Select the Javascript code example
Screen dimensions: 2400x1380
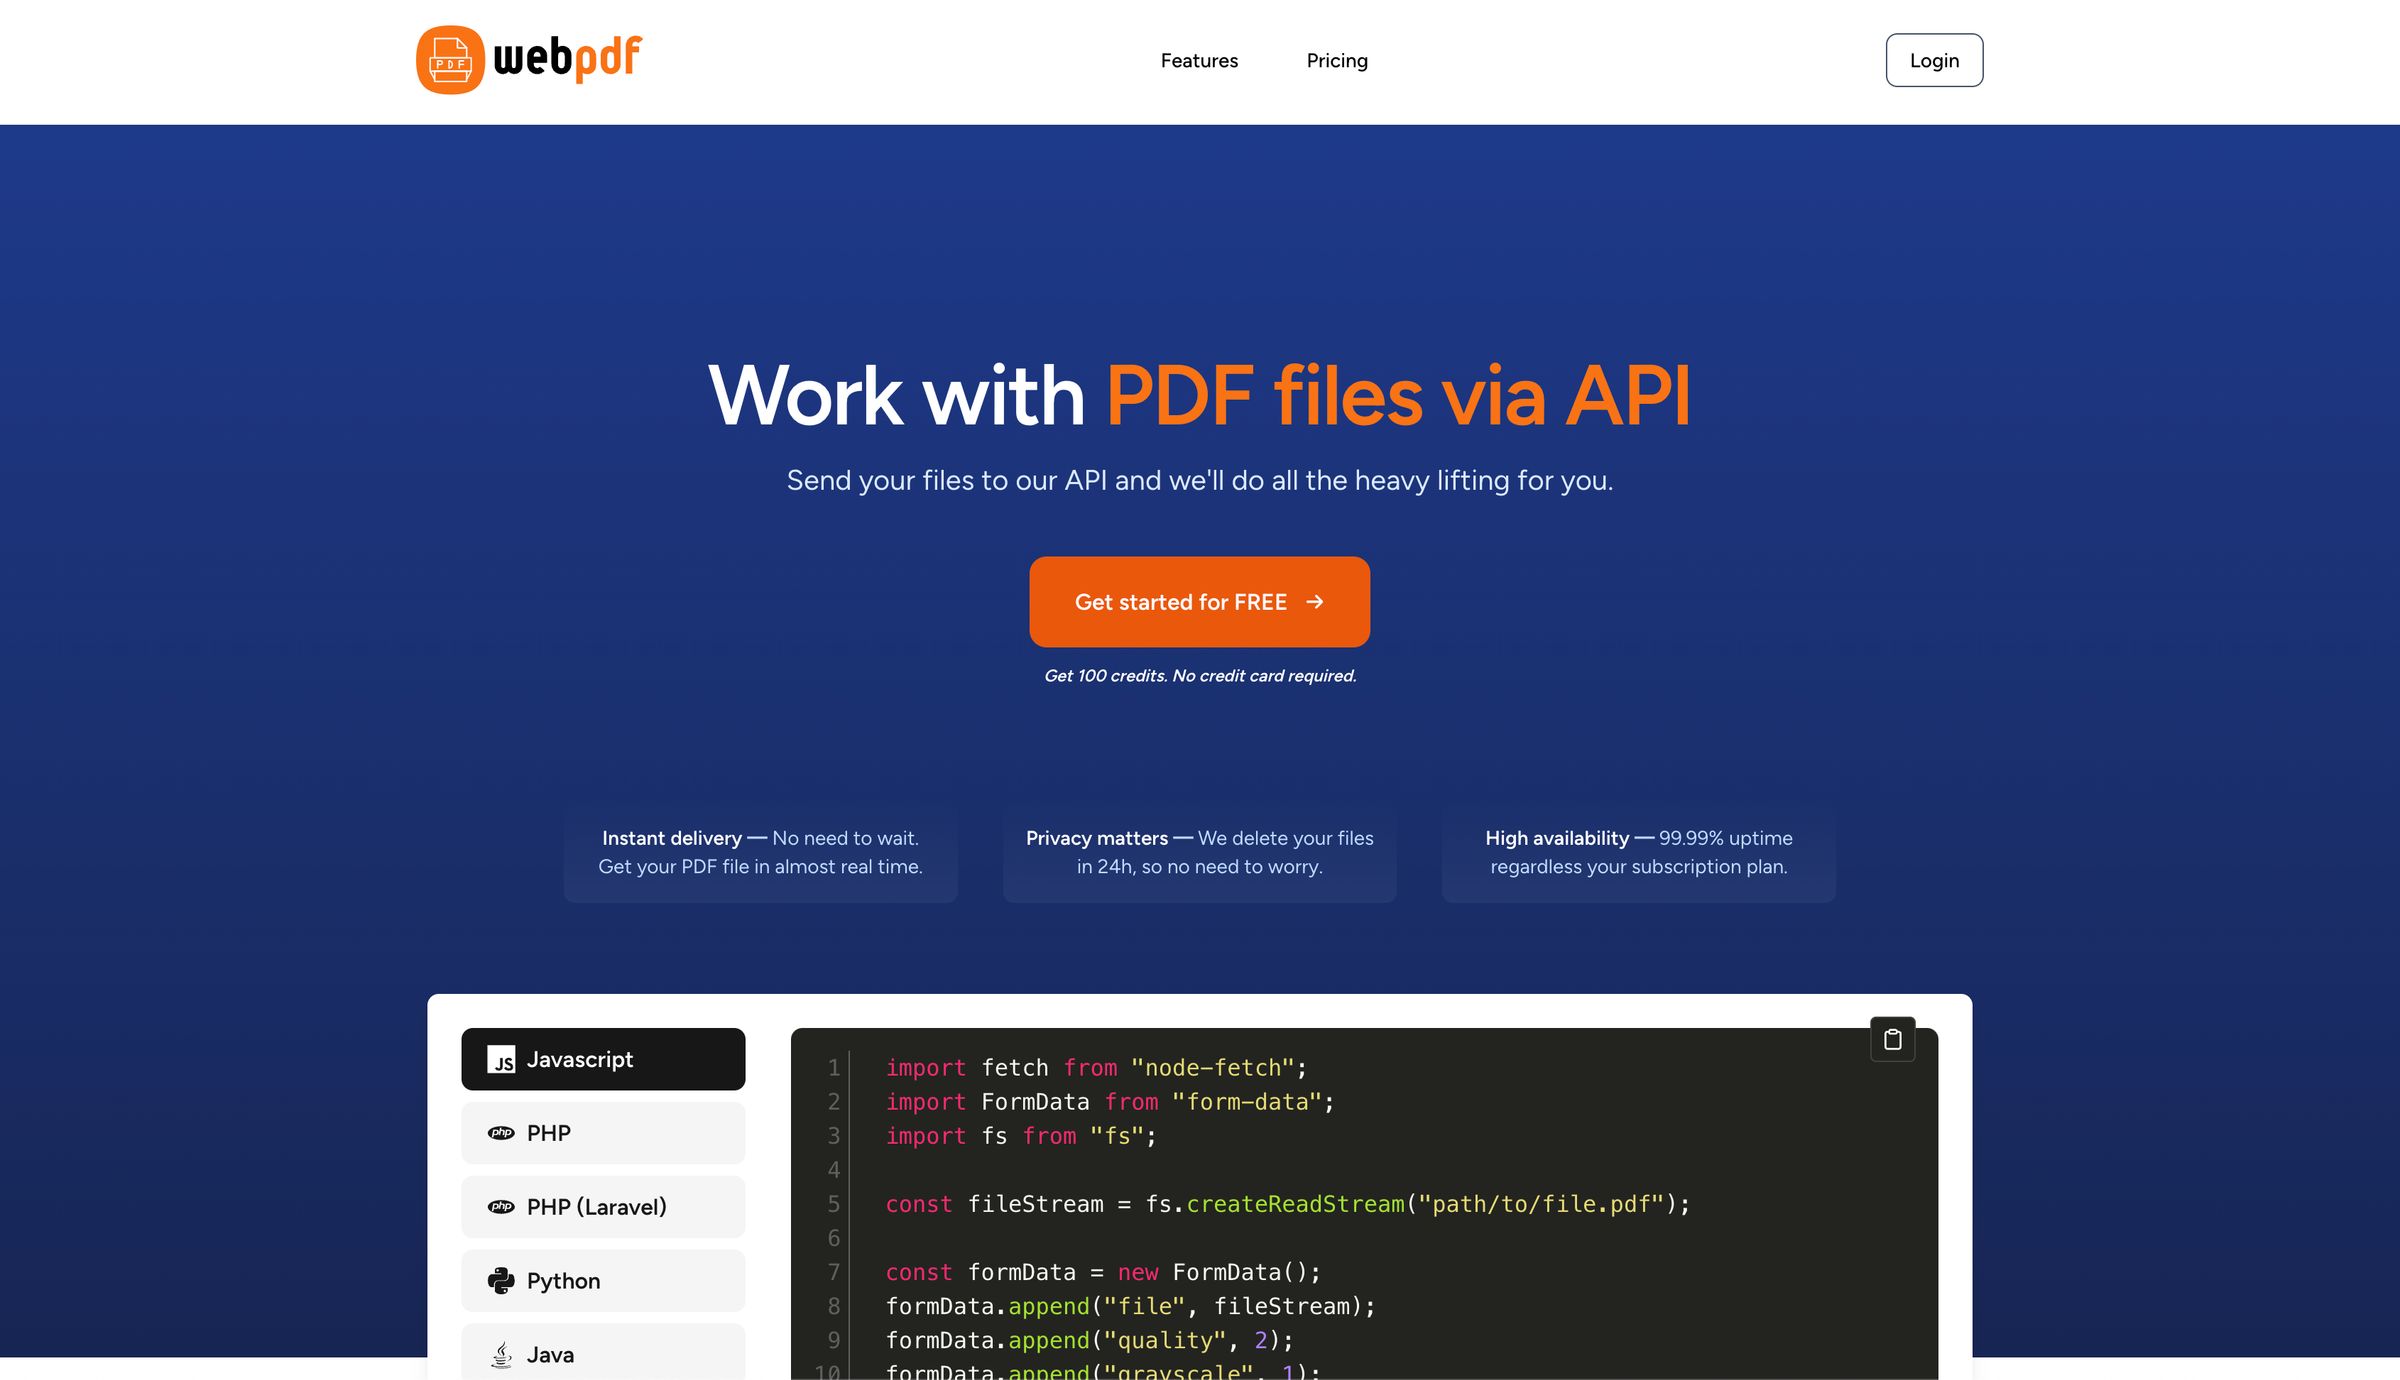pos(602,1059)
